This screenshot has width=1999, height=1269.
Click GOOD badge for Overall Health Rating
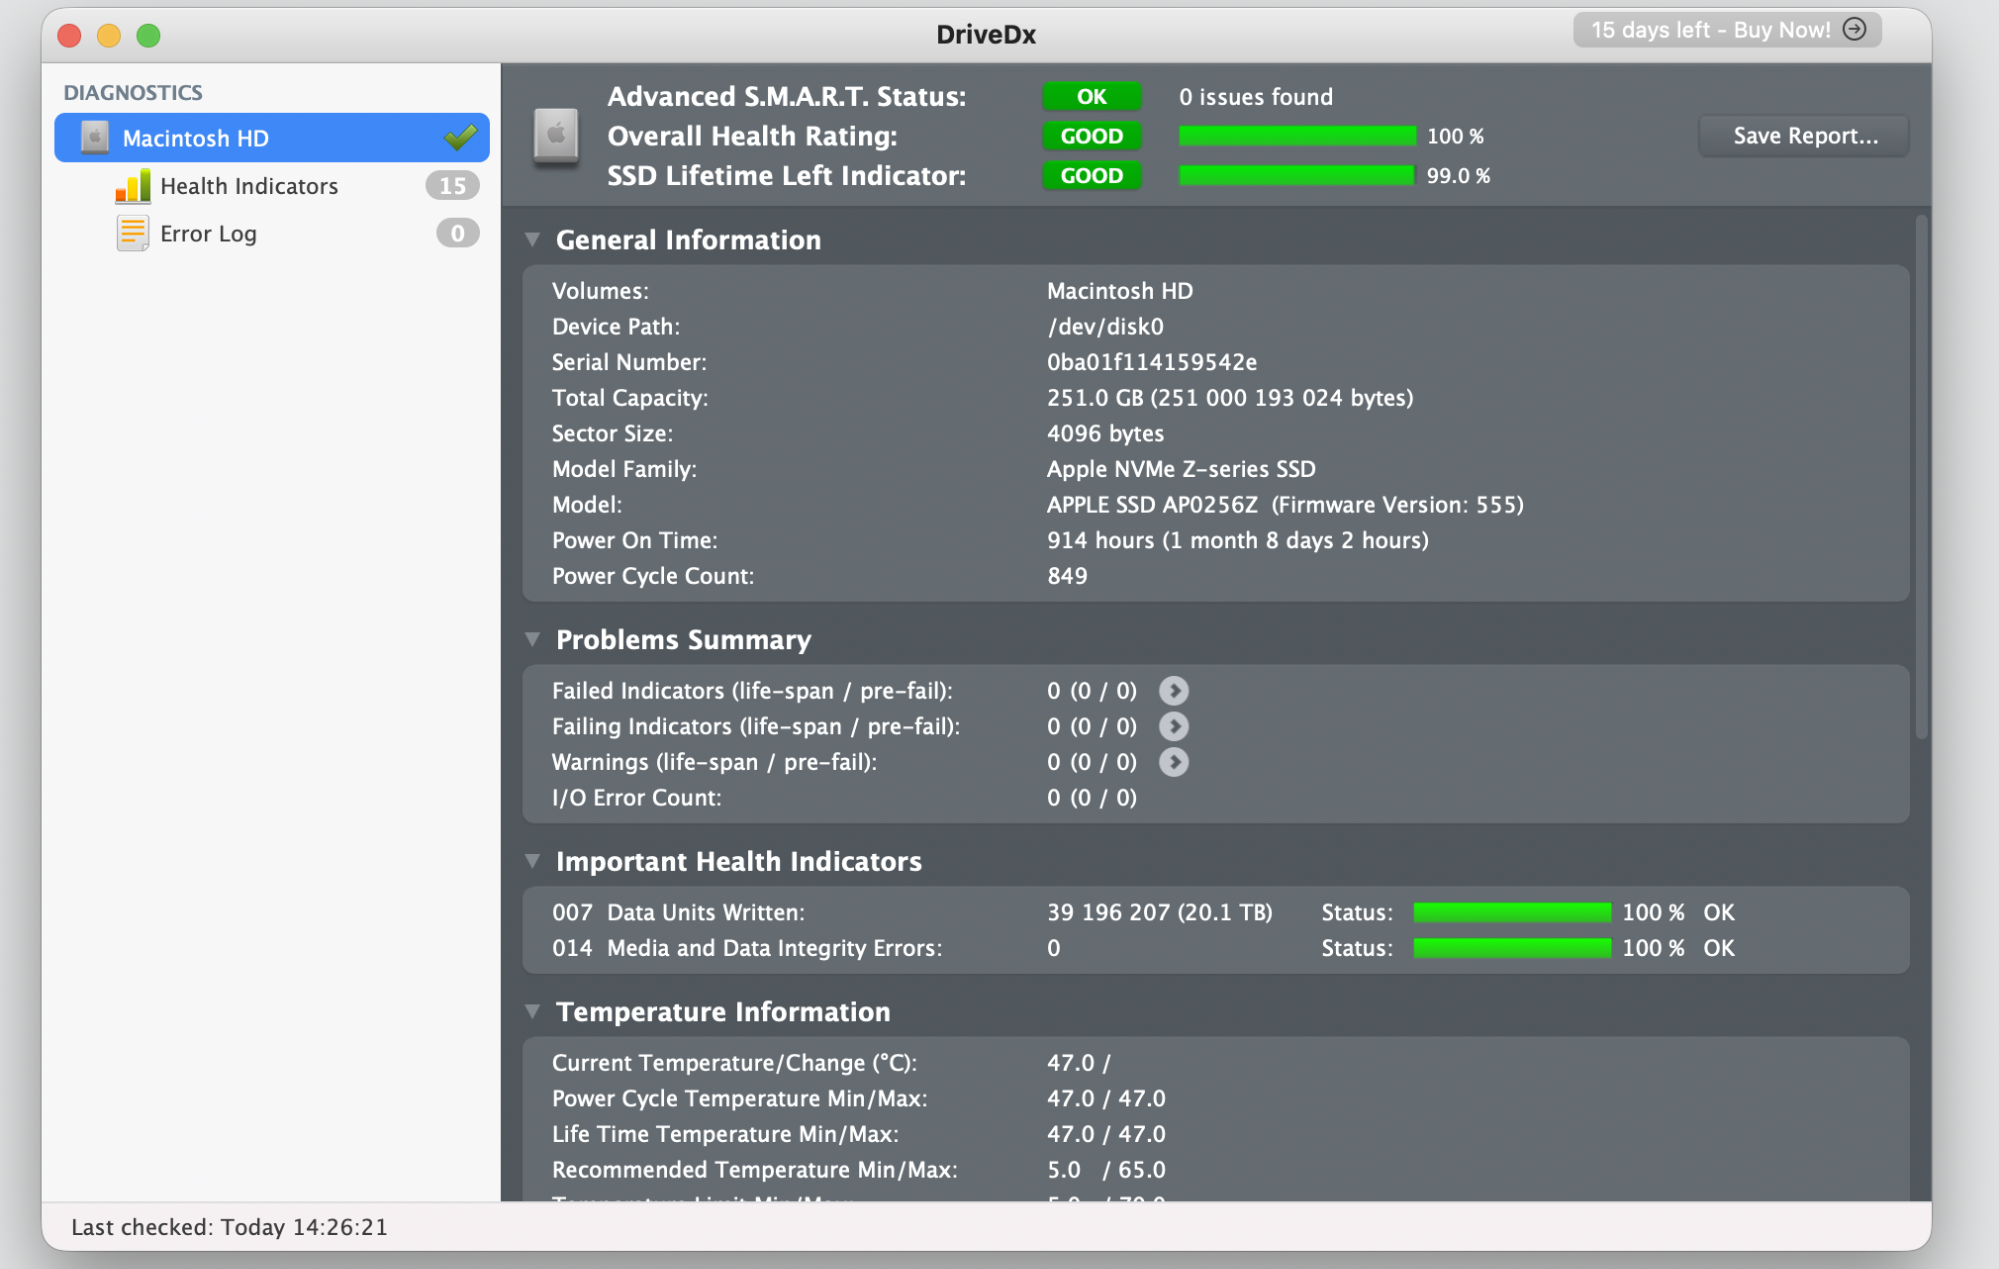(x=1091, y=136)
